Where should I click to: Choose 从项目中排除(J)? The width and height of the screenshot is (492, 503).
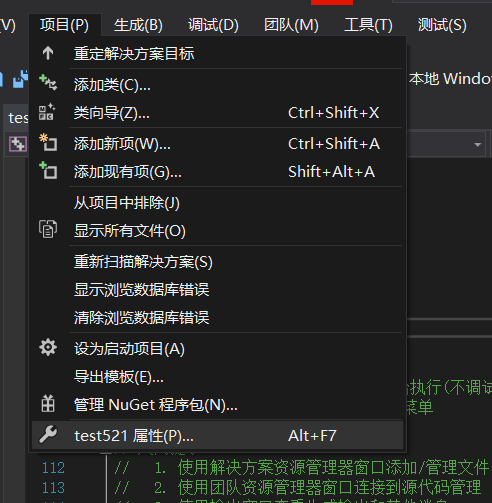(217, 203)
